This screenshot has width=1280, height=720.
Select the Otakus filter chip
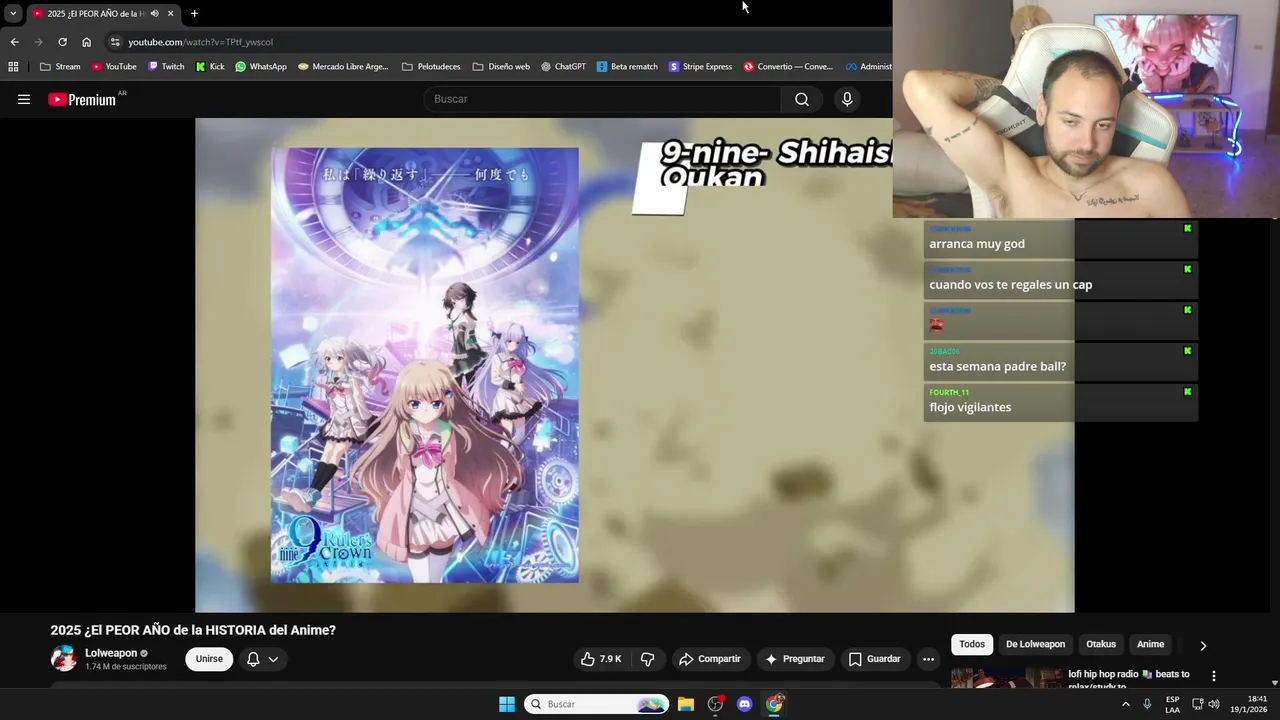tap(1101, 644)
